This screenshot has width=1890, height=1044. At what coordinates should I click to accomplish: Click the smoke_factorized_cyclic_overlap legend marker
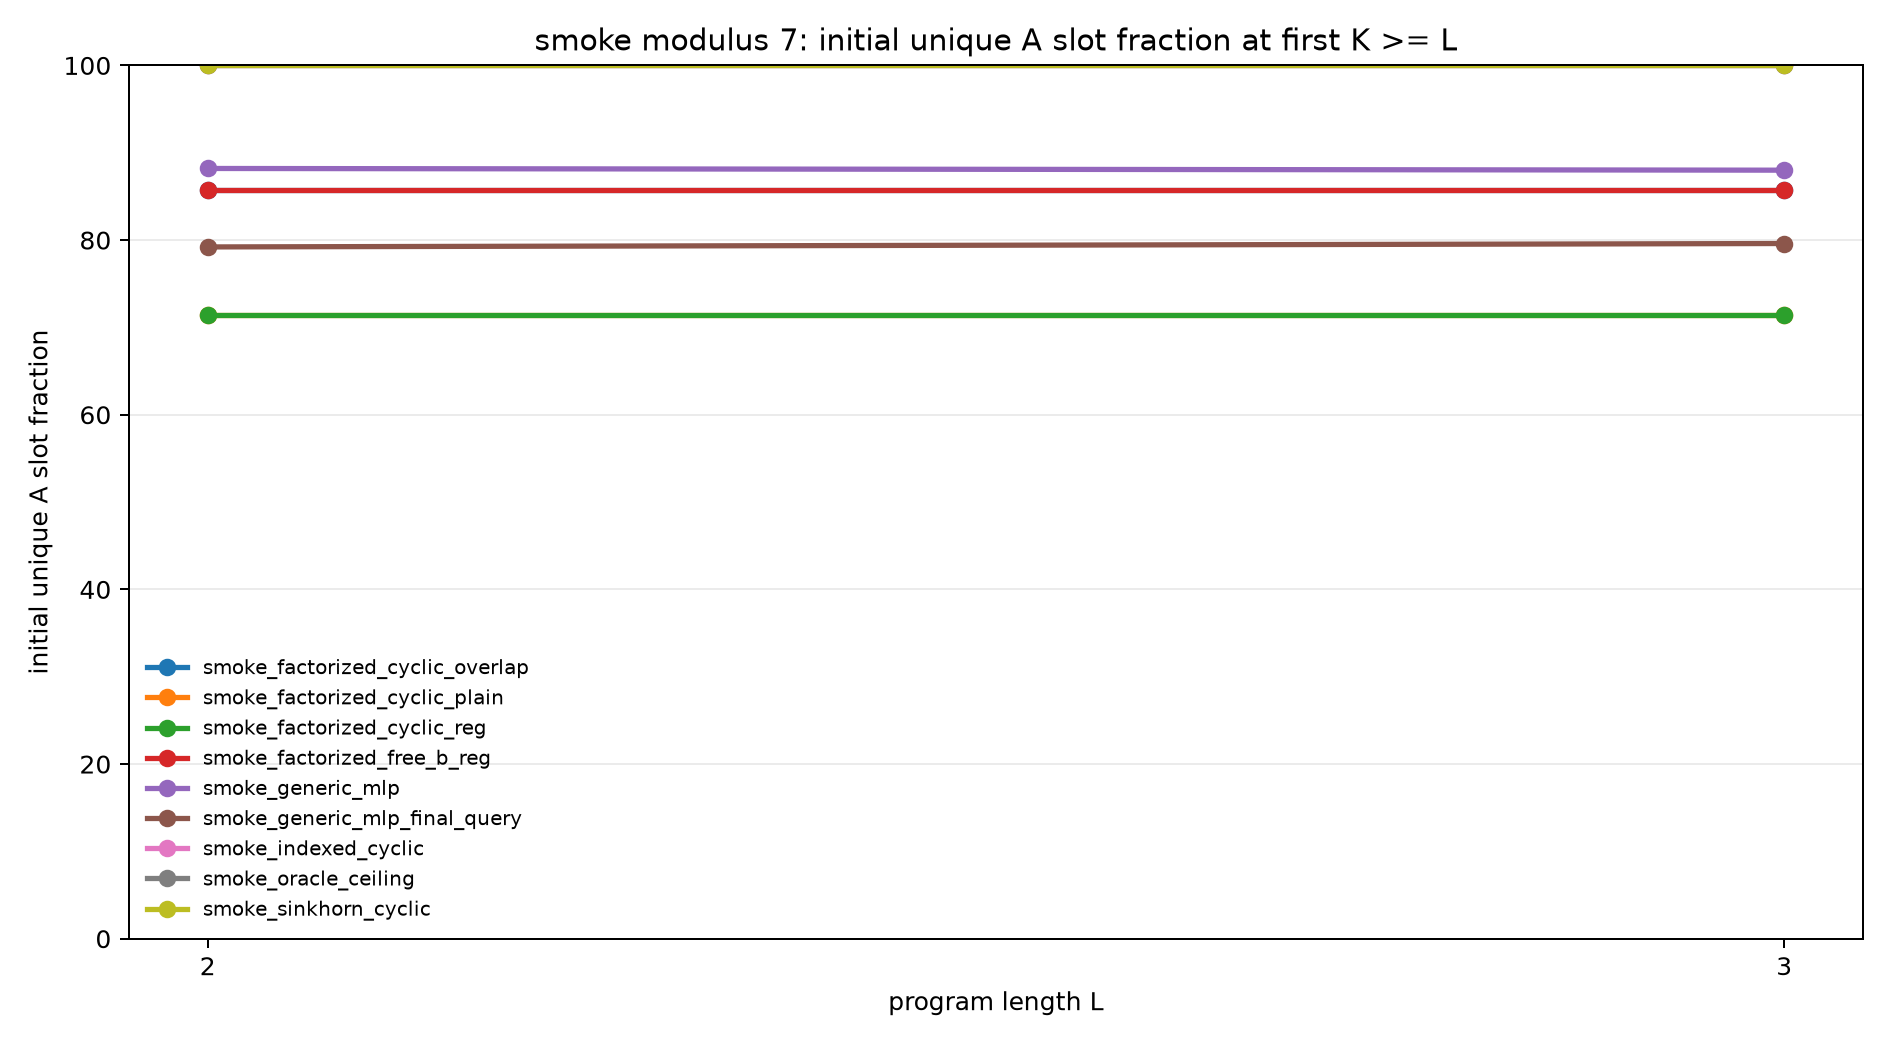pyautogui.click(x=167, y=667)
